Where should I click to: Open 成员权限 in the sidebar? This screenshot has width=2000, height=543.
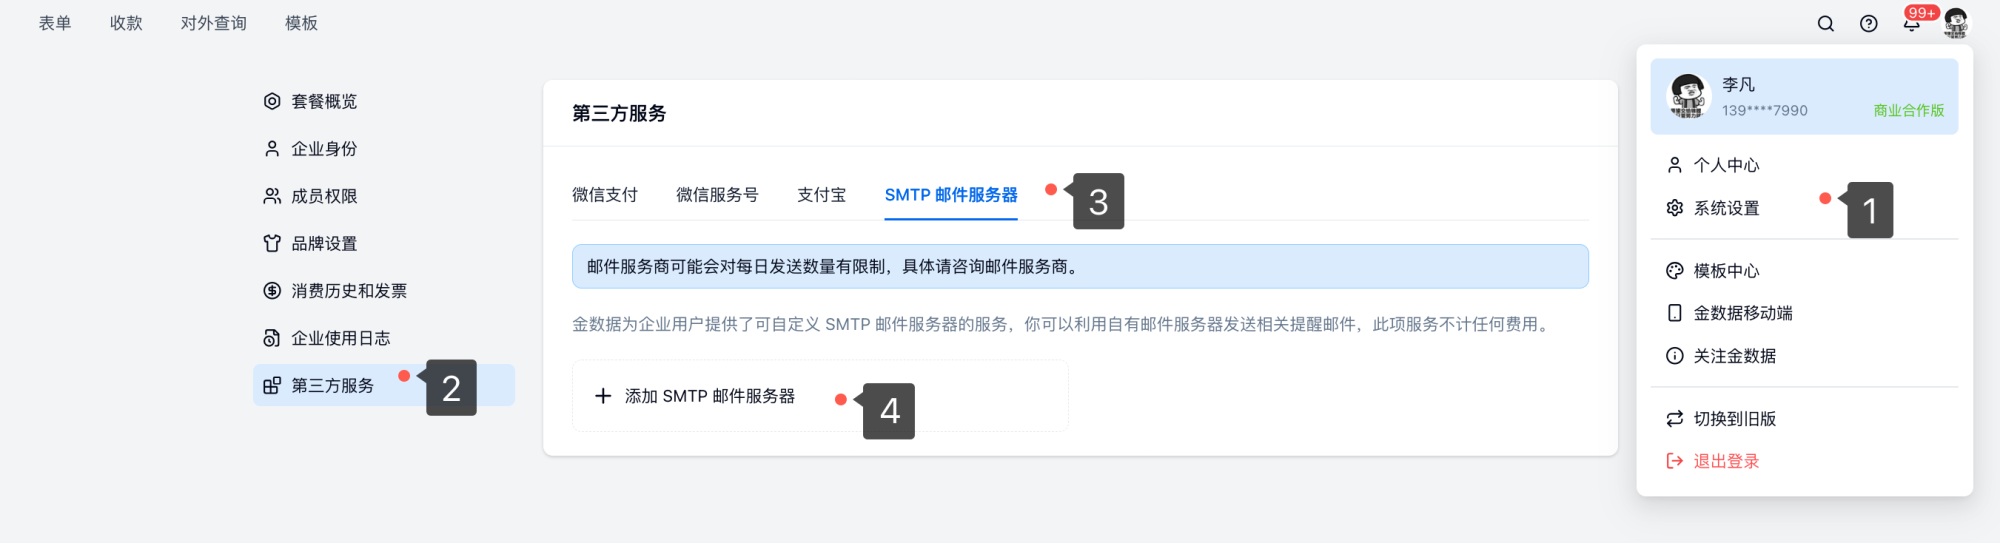(x=323, y=196)
